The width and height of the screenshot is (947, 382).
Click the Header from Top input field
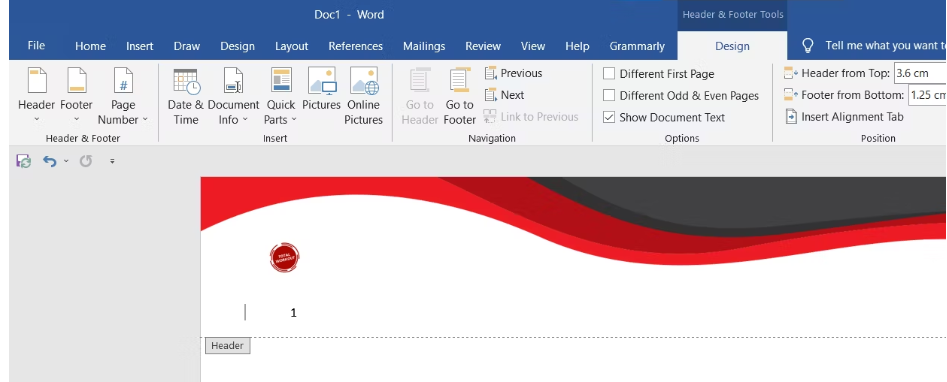coord(920,74)
